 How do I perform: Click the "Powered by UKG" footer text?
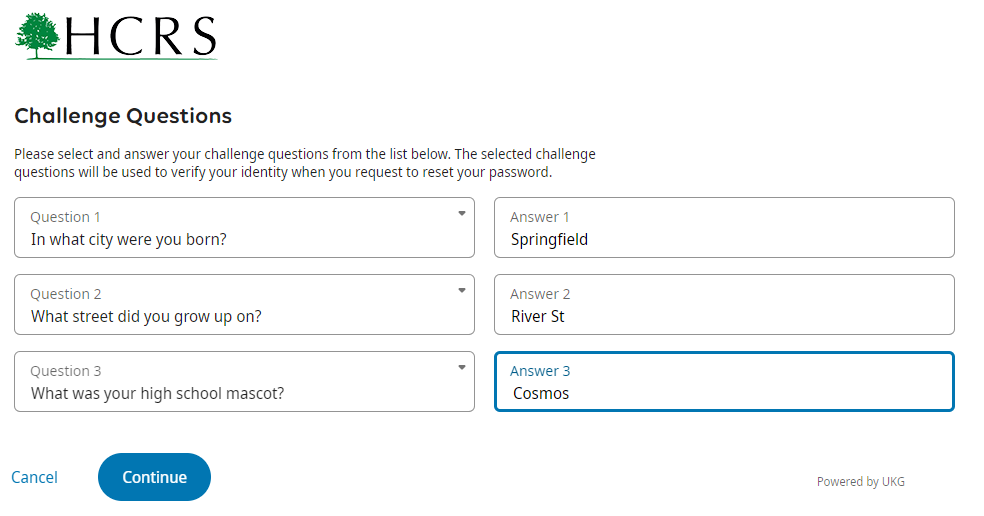[860, 481]
